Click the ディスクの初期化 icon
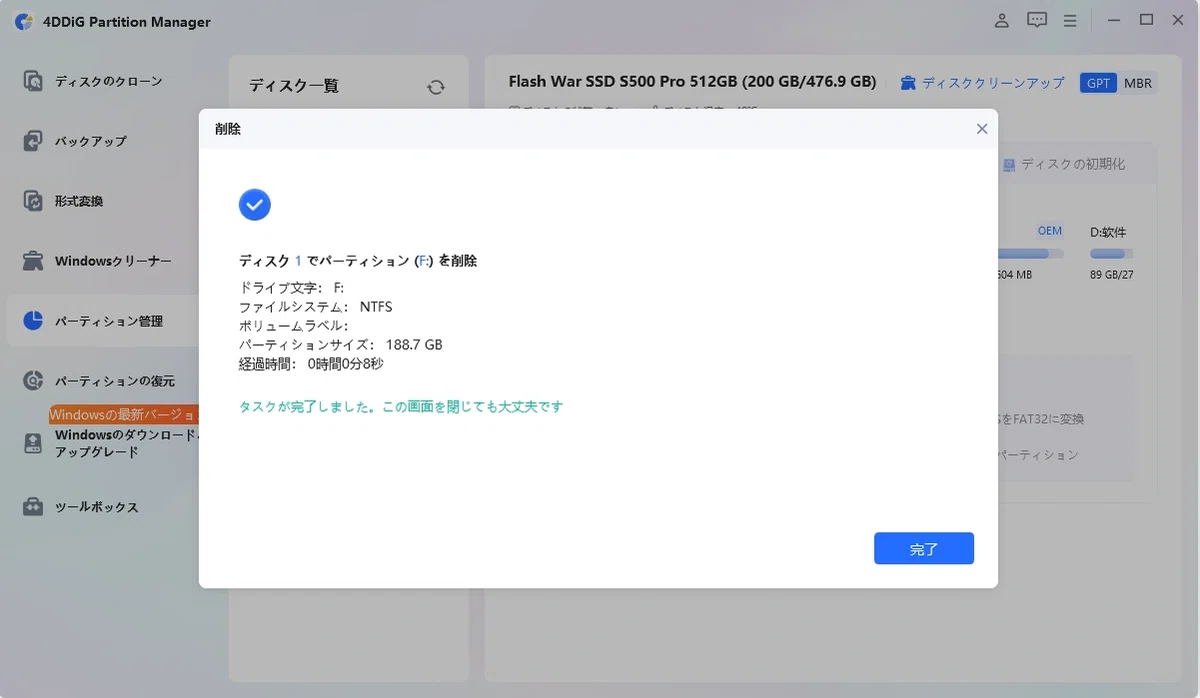This screenshot has width=1200, height=698. point(1009,164)
